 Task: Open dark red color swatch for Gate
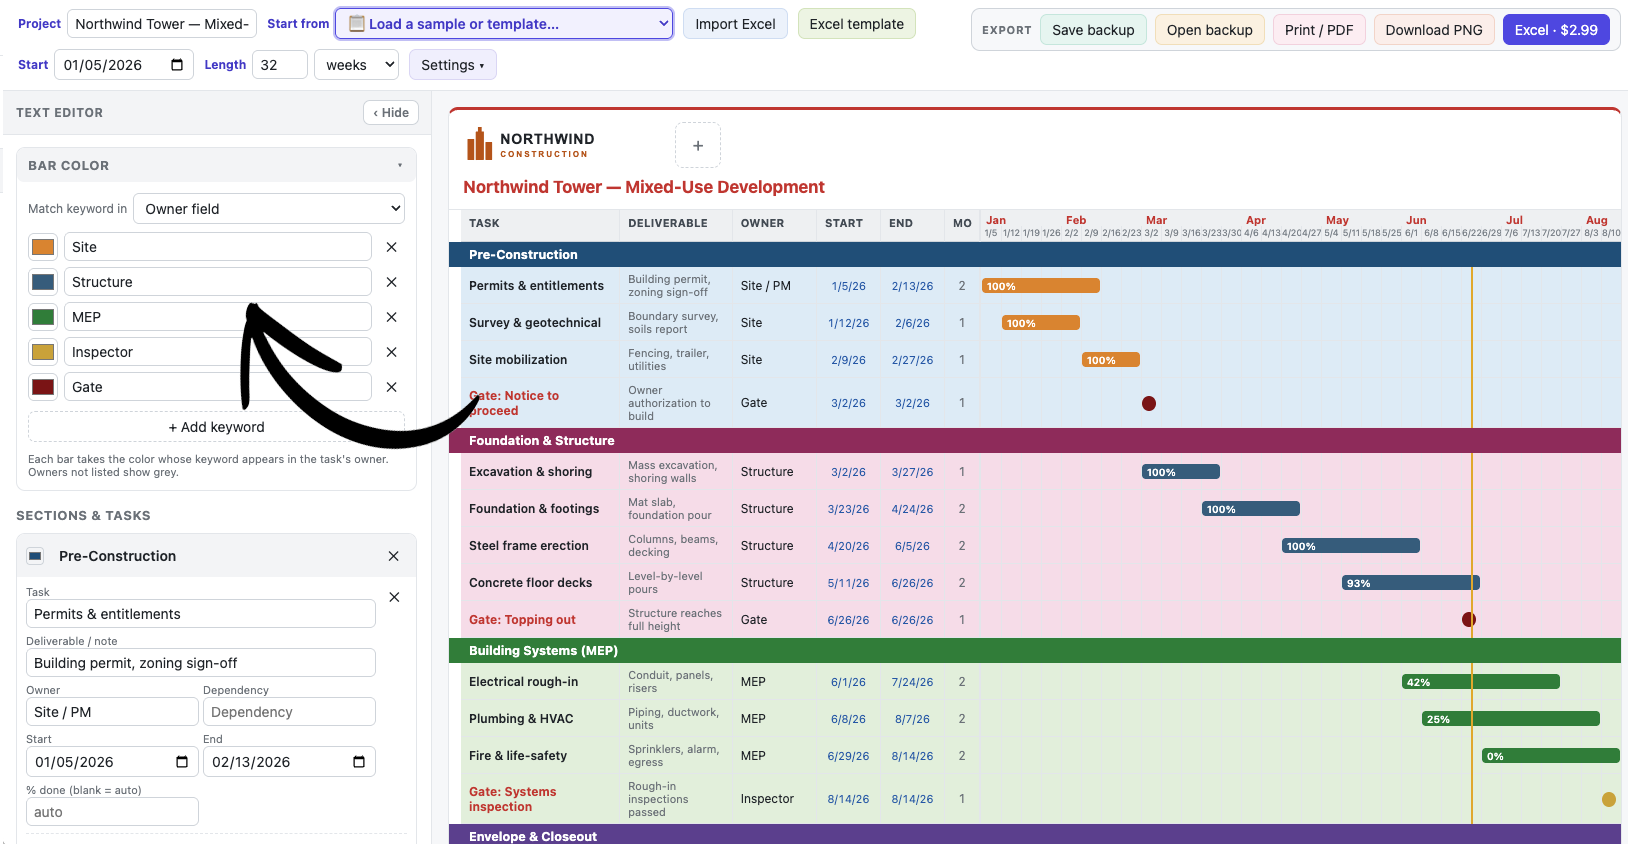[43, 387]
